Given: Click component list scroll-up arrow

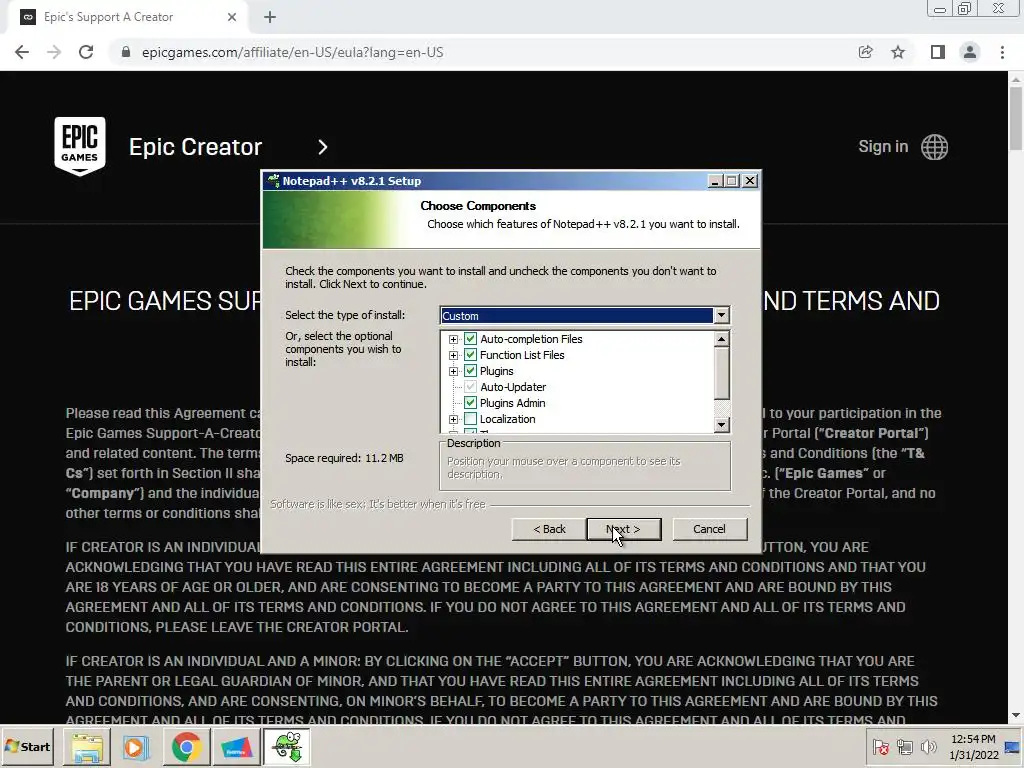Looking at the screenshot, I should (721, 339).
